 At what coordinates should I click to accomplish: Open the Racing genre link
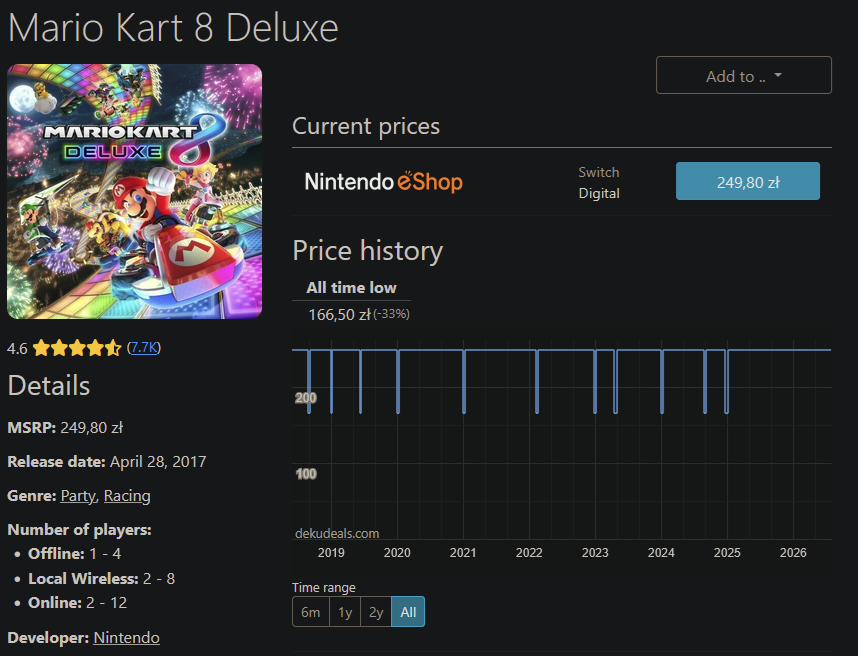click(127, 496)
